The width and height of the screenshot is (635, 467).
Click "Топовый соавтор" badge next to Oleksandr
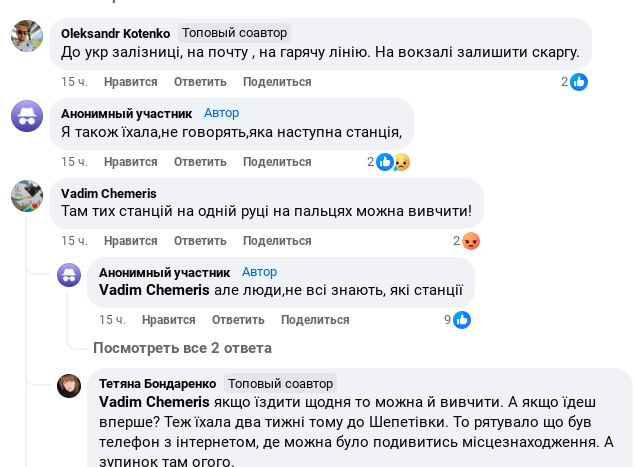(x=233, y=33)
